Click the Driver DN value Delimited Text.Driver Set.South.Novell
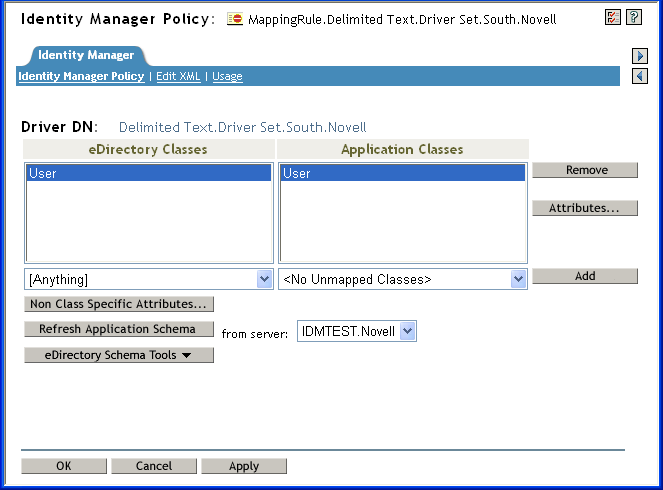663x490 pixels. click(242, 127)
